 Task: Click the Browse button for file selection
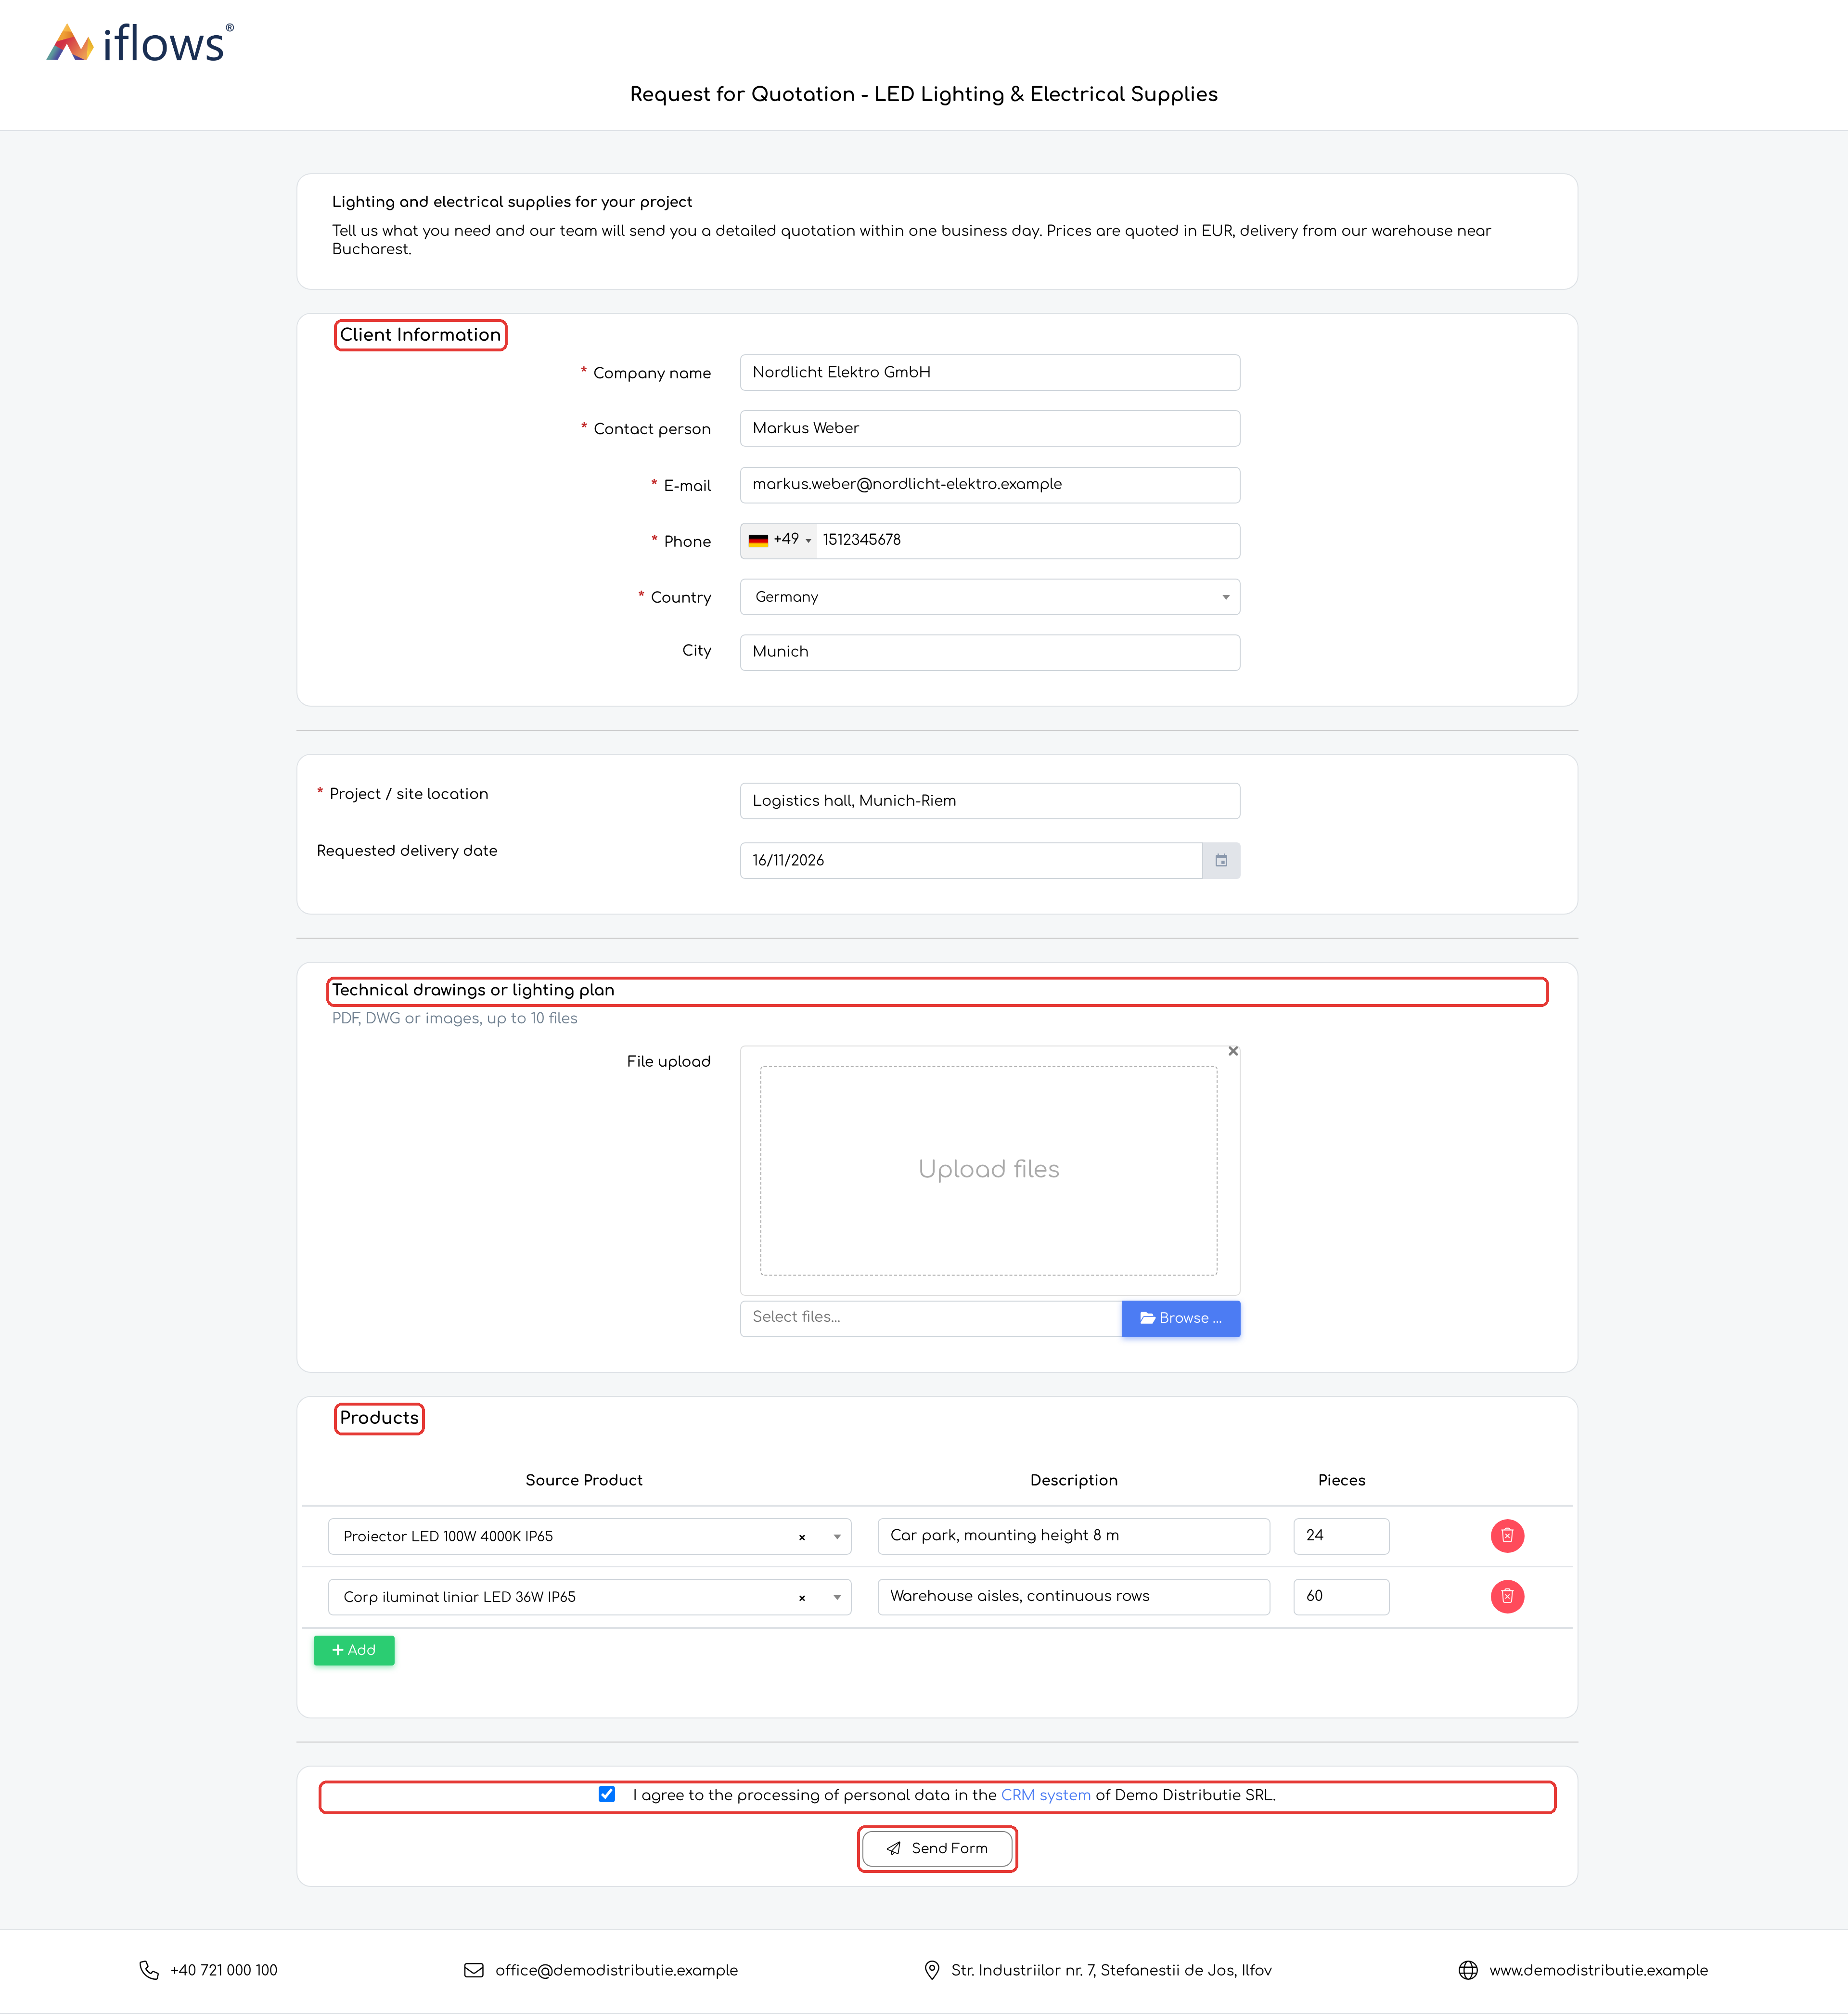[1181, 1318]
